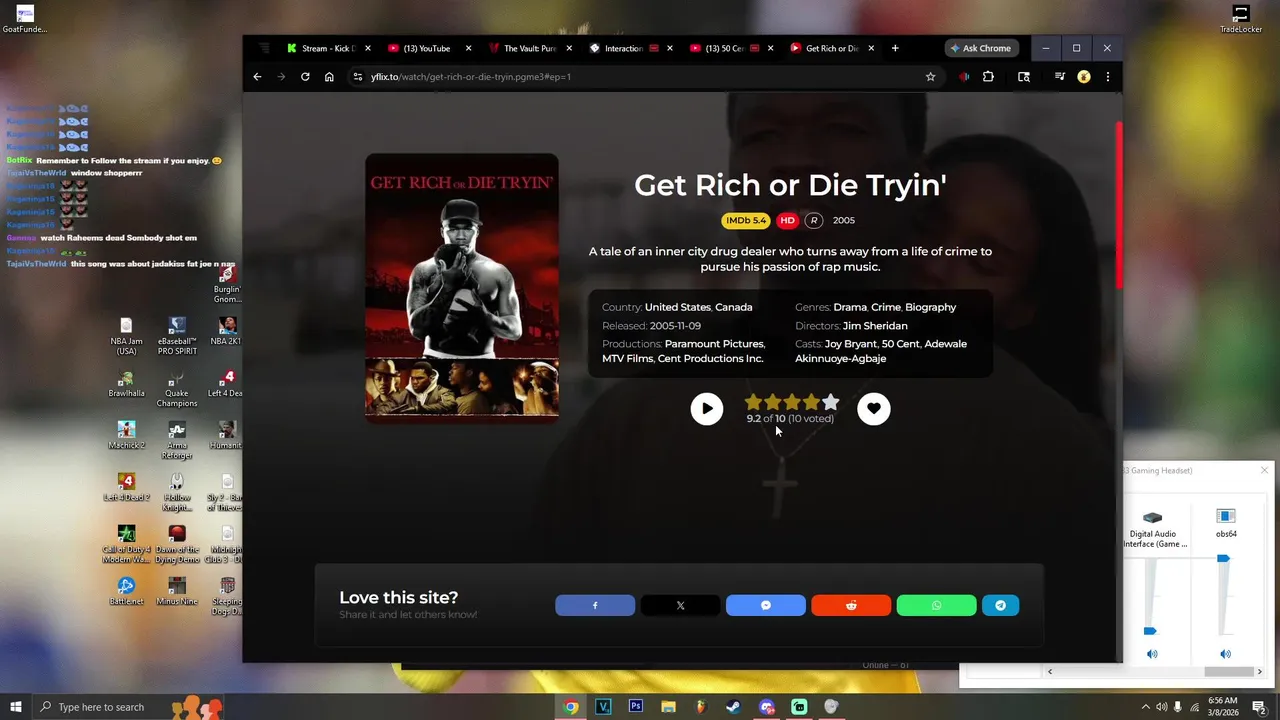Screen dimensions: 1280x720
Task: Open the Paramount Pictures production link
Action: [714, 344]
